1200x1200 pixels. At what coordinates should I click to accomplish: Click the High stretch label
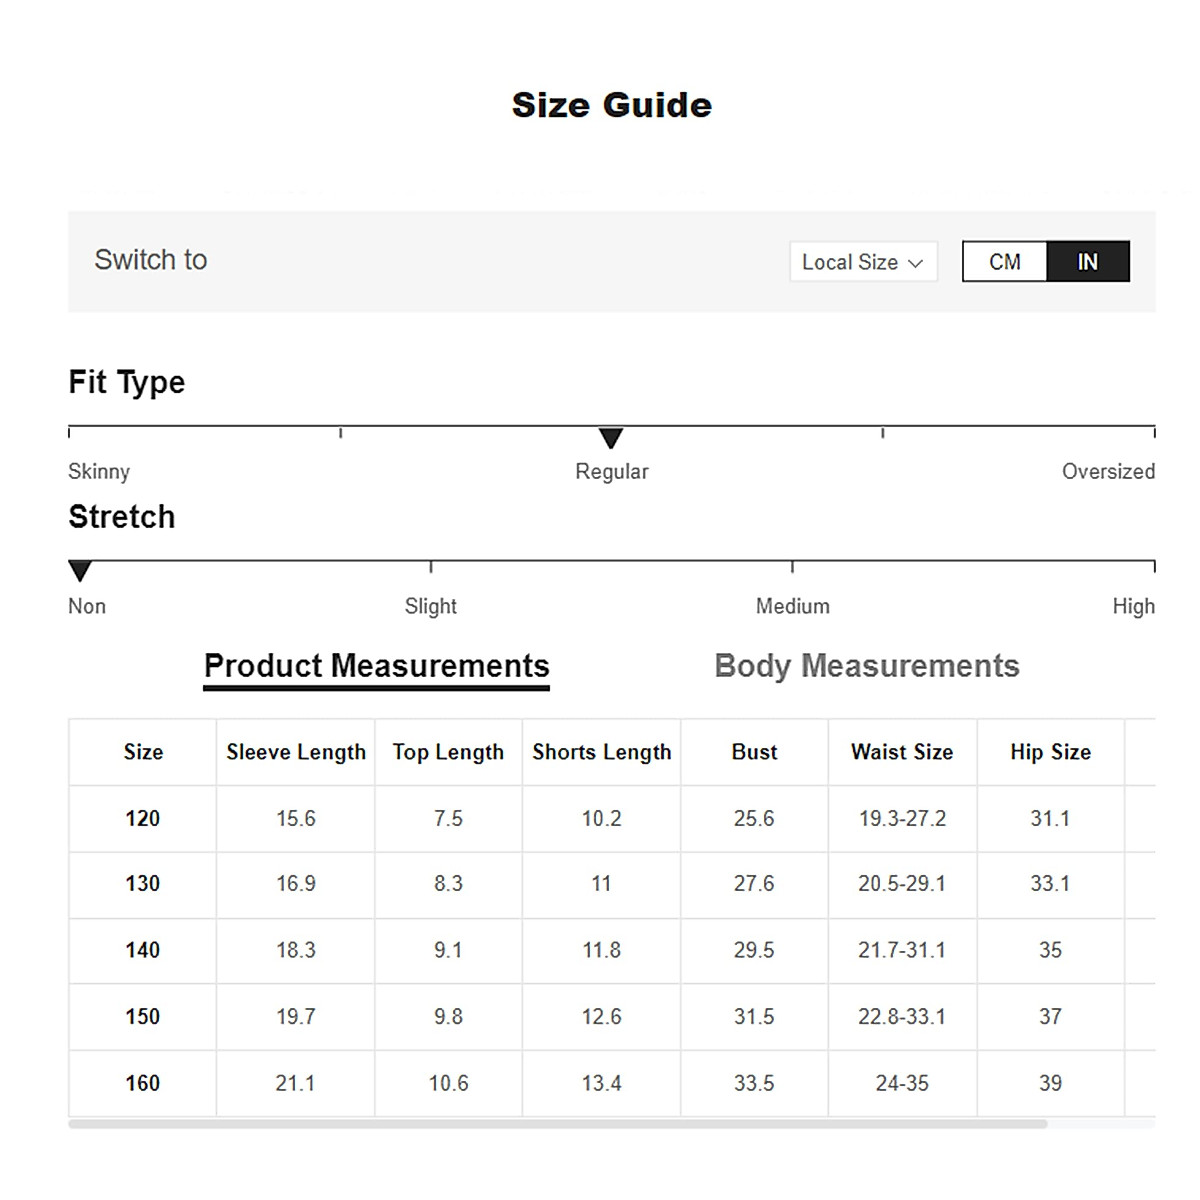point(1133,606)
